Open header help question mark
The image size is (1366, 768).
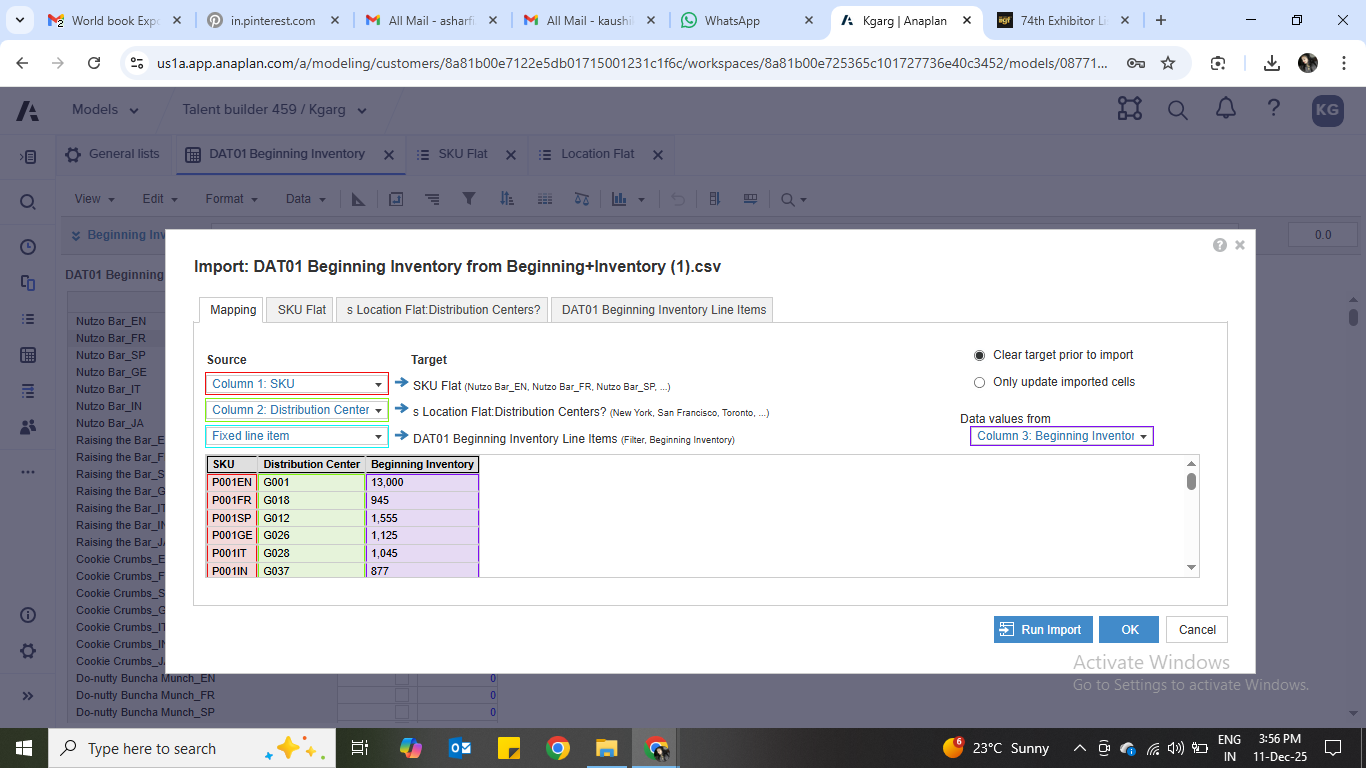tap(1273, 109)
